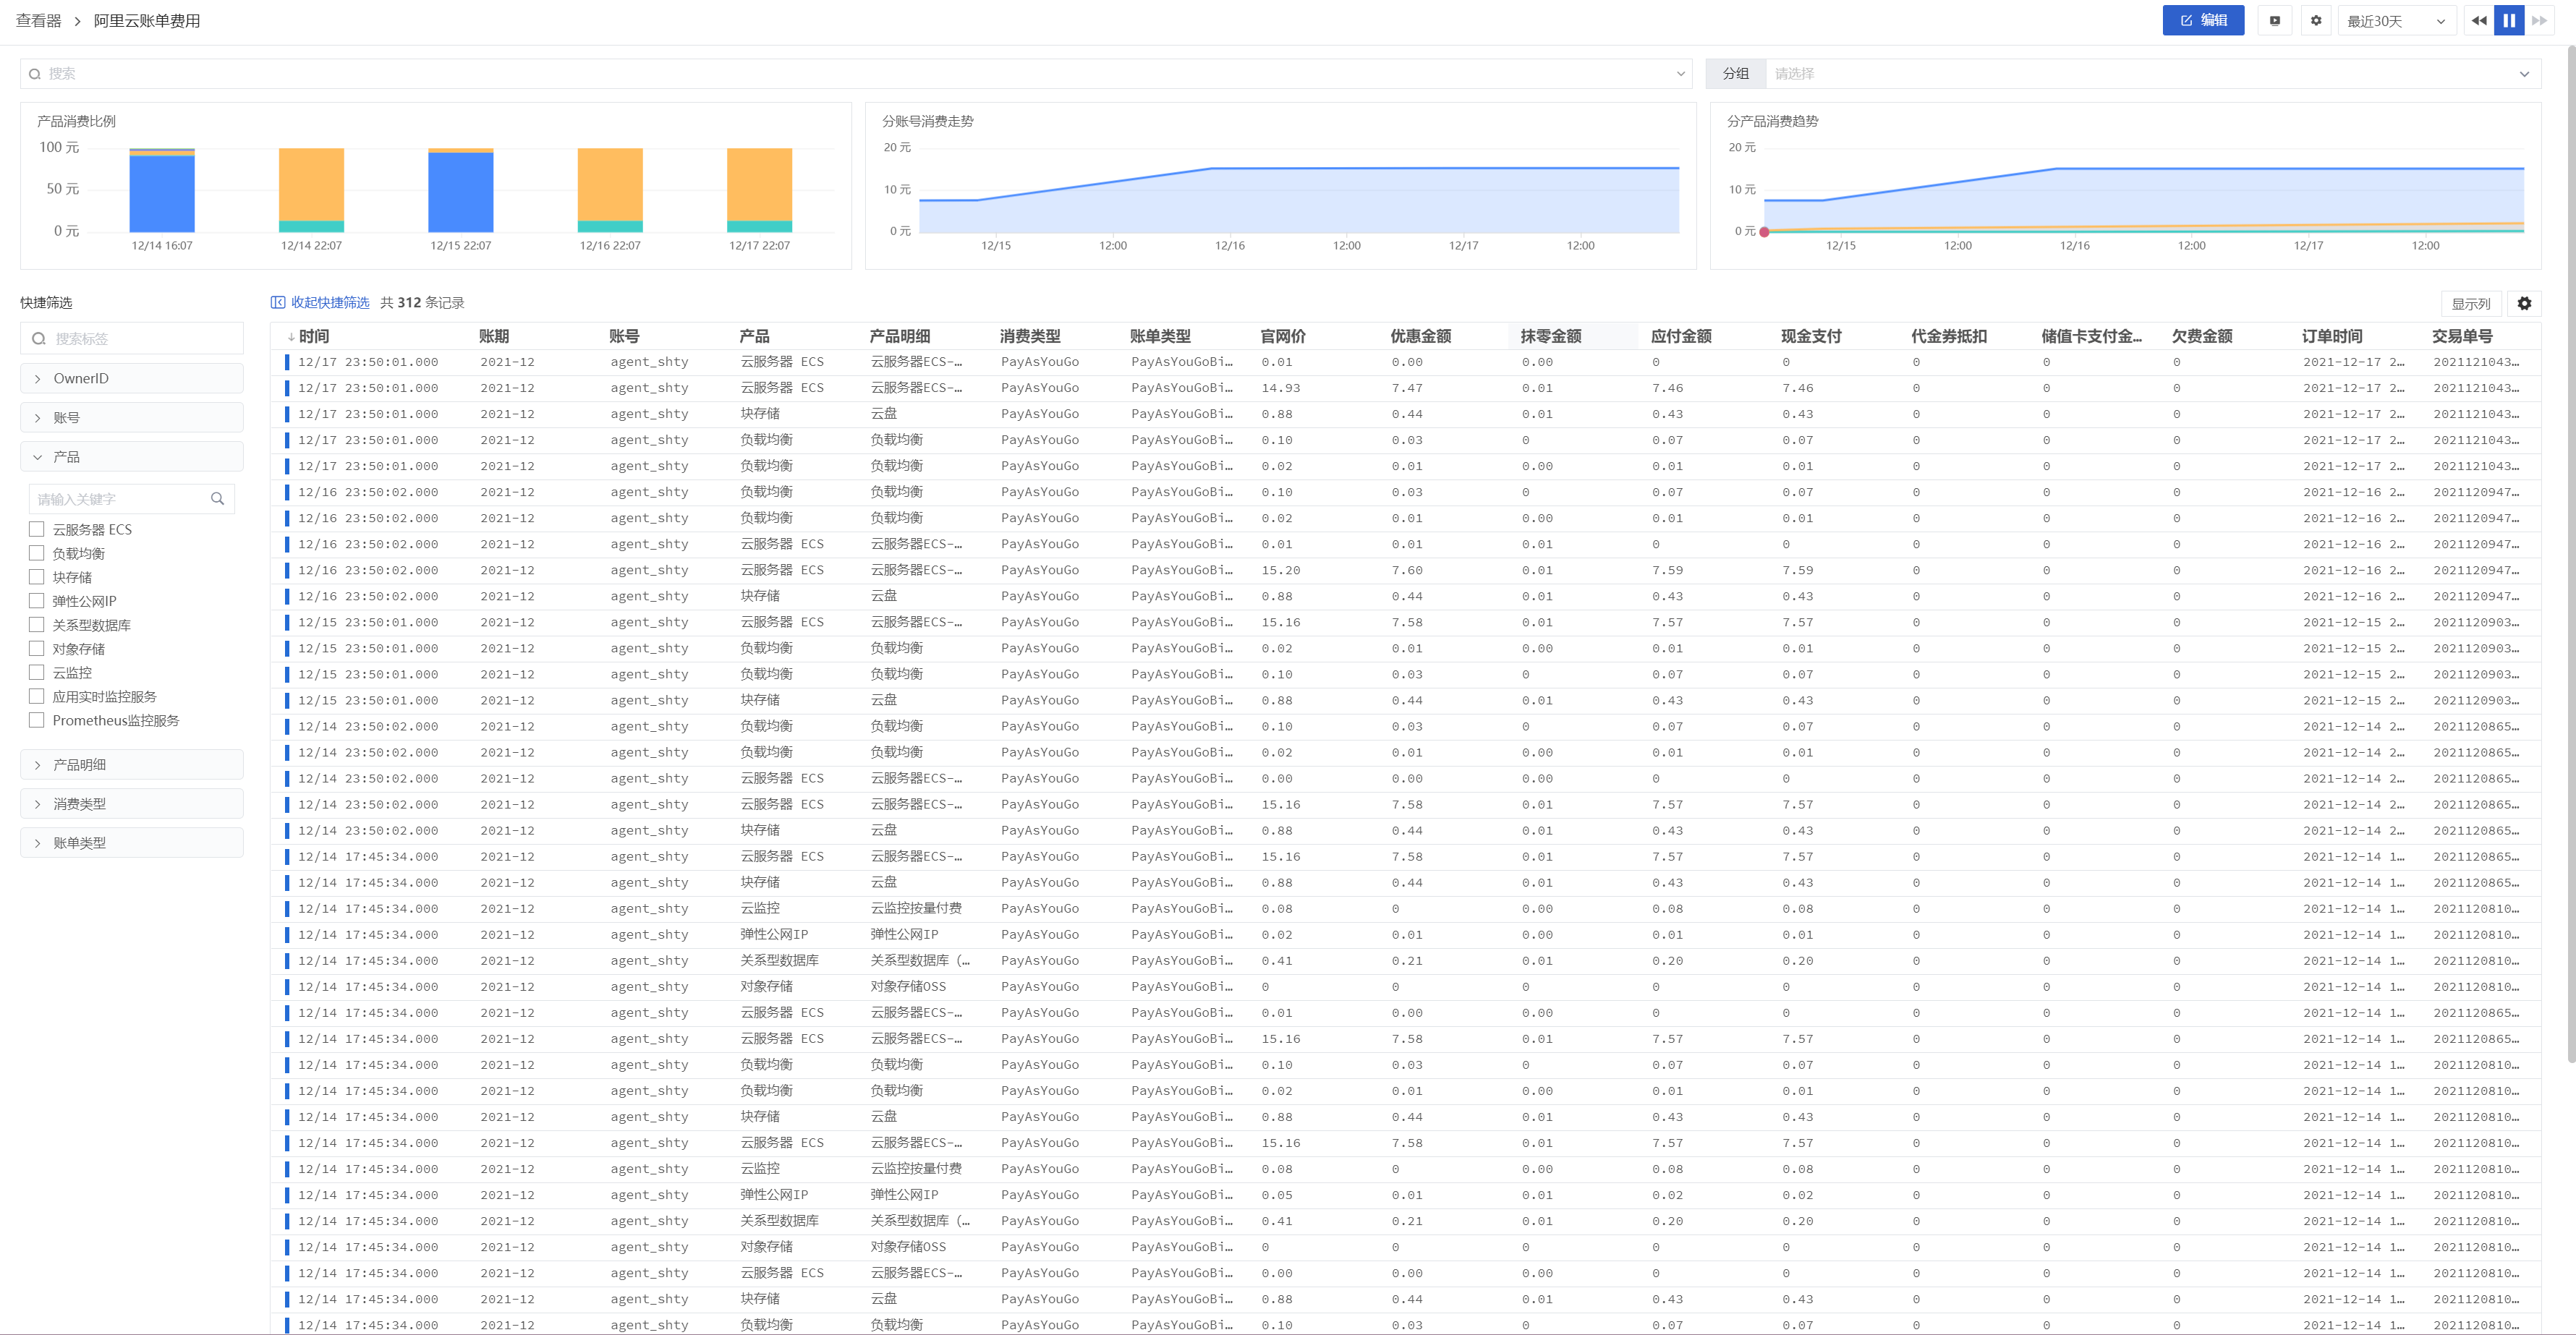
Task: Open viewer settings gear in the top toolbar
Action: [2315, 21]
